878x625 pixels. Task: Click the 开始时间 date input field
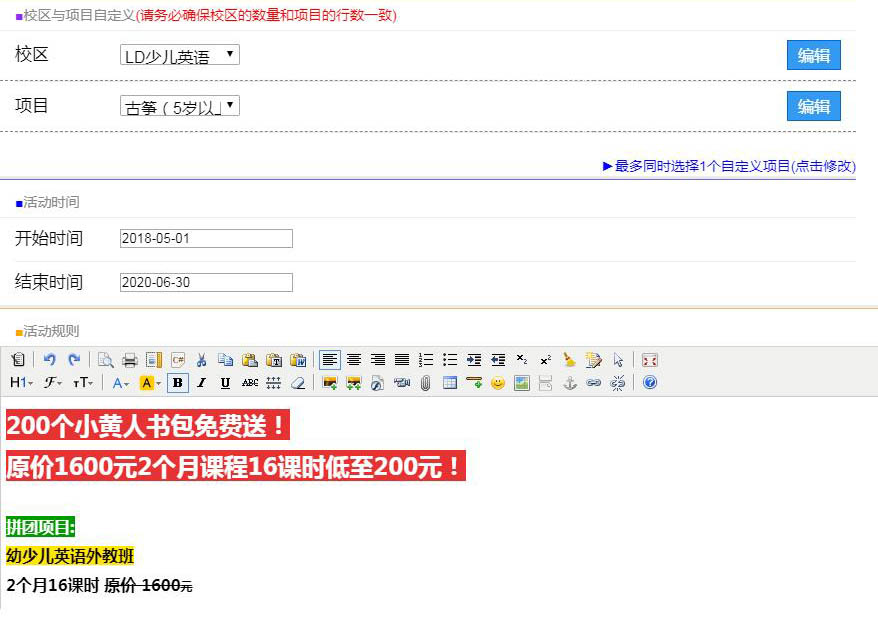tap(206, 238)
